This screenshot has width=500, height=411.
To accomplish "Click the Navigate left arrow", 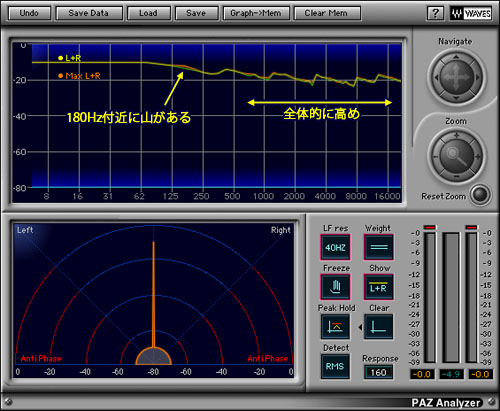I will click(x=436, y=77).
